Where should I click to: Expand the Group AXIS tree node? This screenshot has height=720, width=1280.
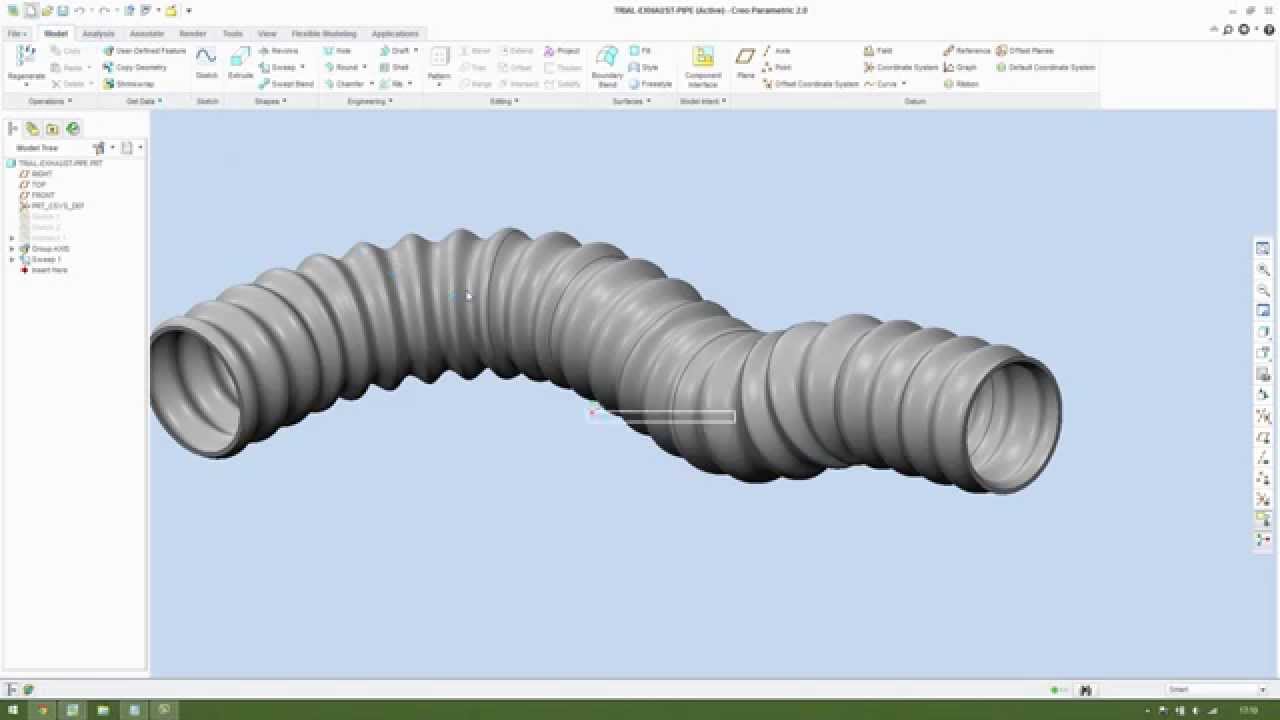coord(12,249)
